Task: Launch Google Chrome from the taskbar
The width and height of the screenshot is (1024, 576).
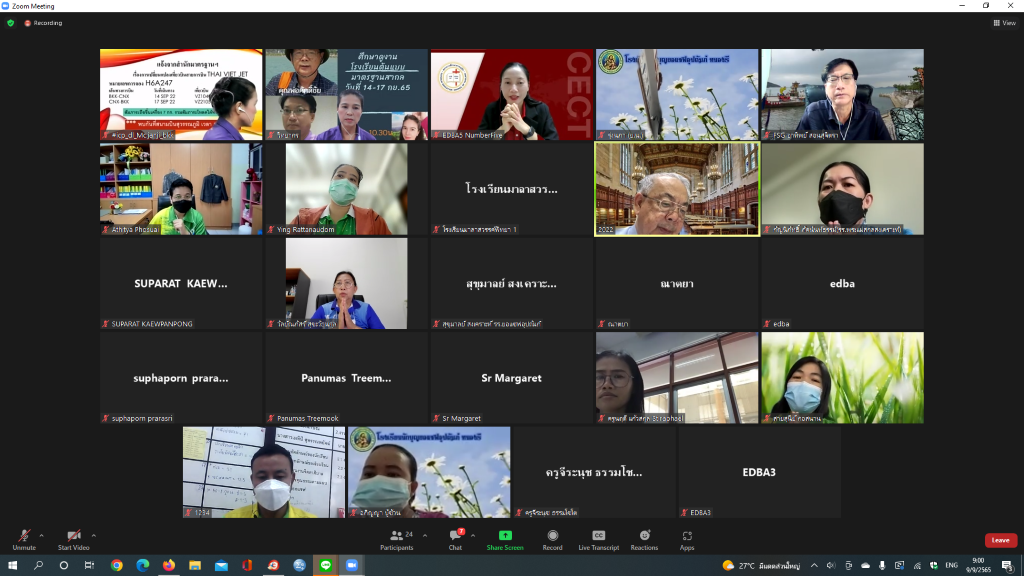Action: click(116, 566)
